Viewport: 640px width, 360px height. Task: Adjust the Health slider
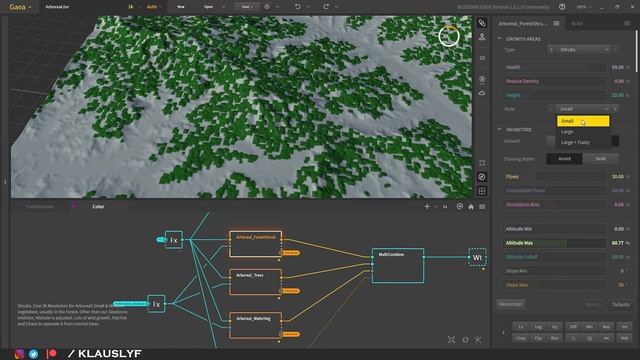[x=555, y=67]
